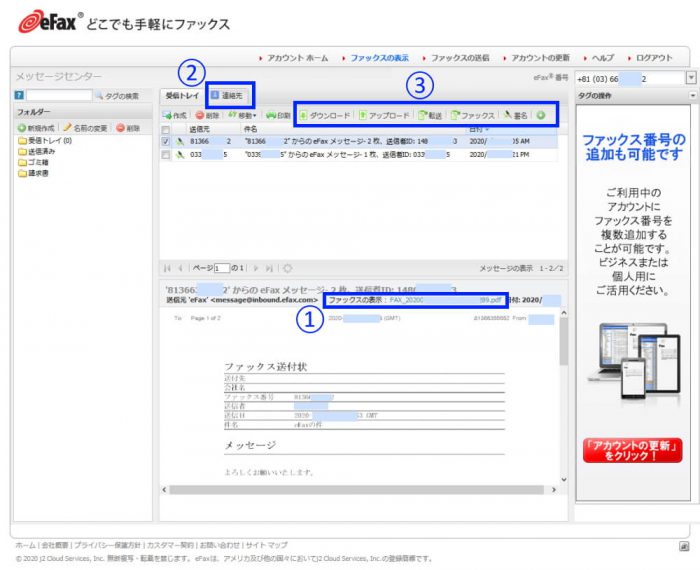Focus the tag search input field
Screen dimensions: 700x570
[x=59, y=95]
